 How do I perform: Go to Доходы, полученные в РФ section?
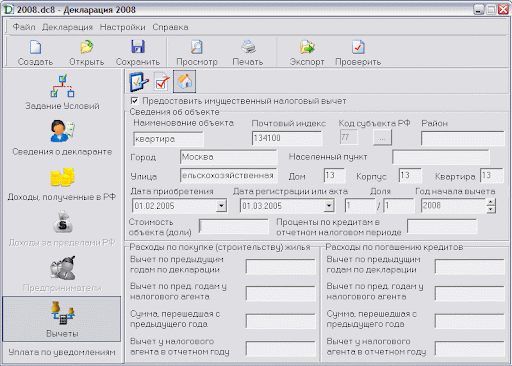[62, 183]
